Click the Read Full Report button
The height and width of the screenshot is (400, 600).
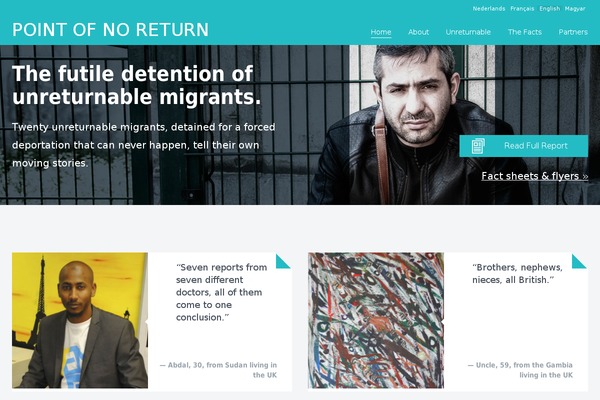(x=523, y=146)
